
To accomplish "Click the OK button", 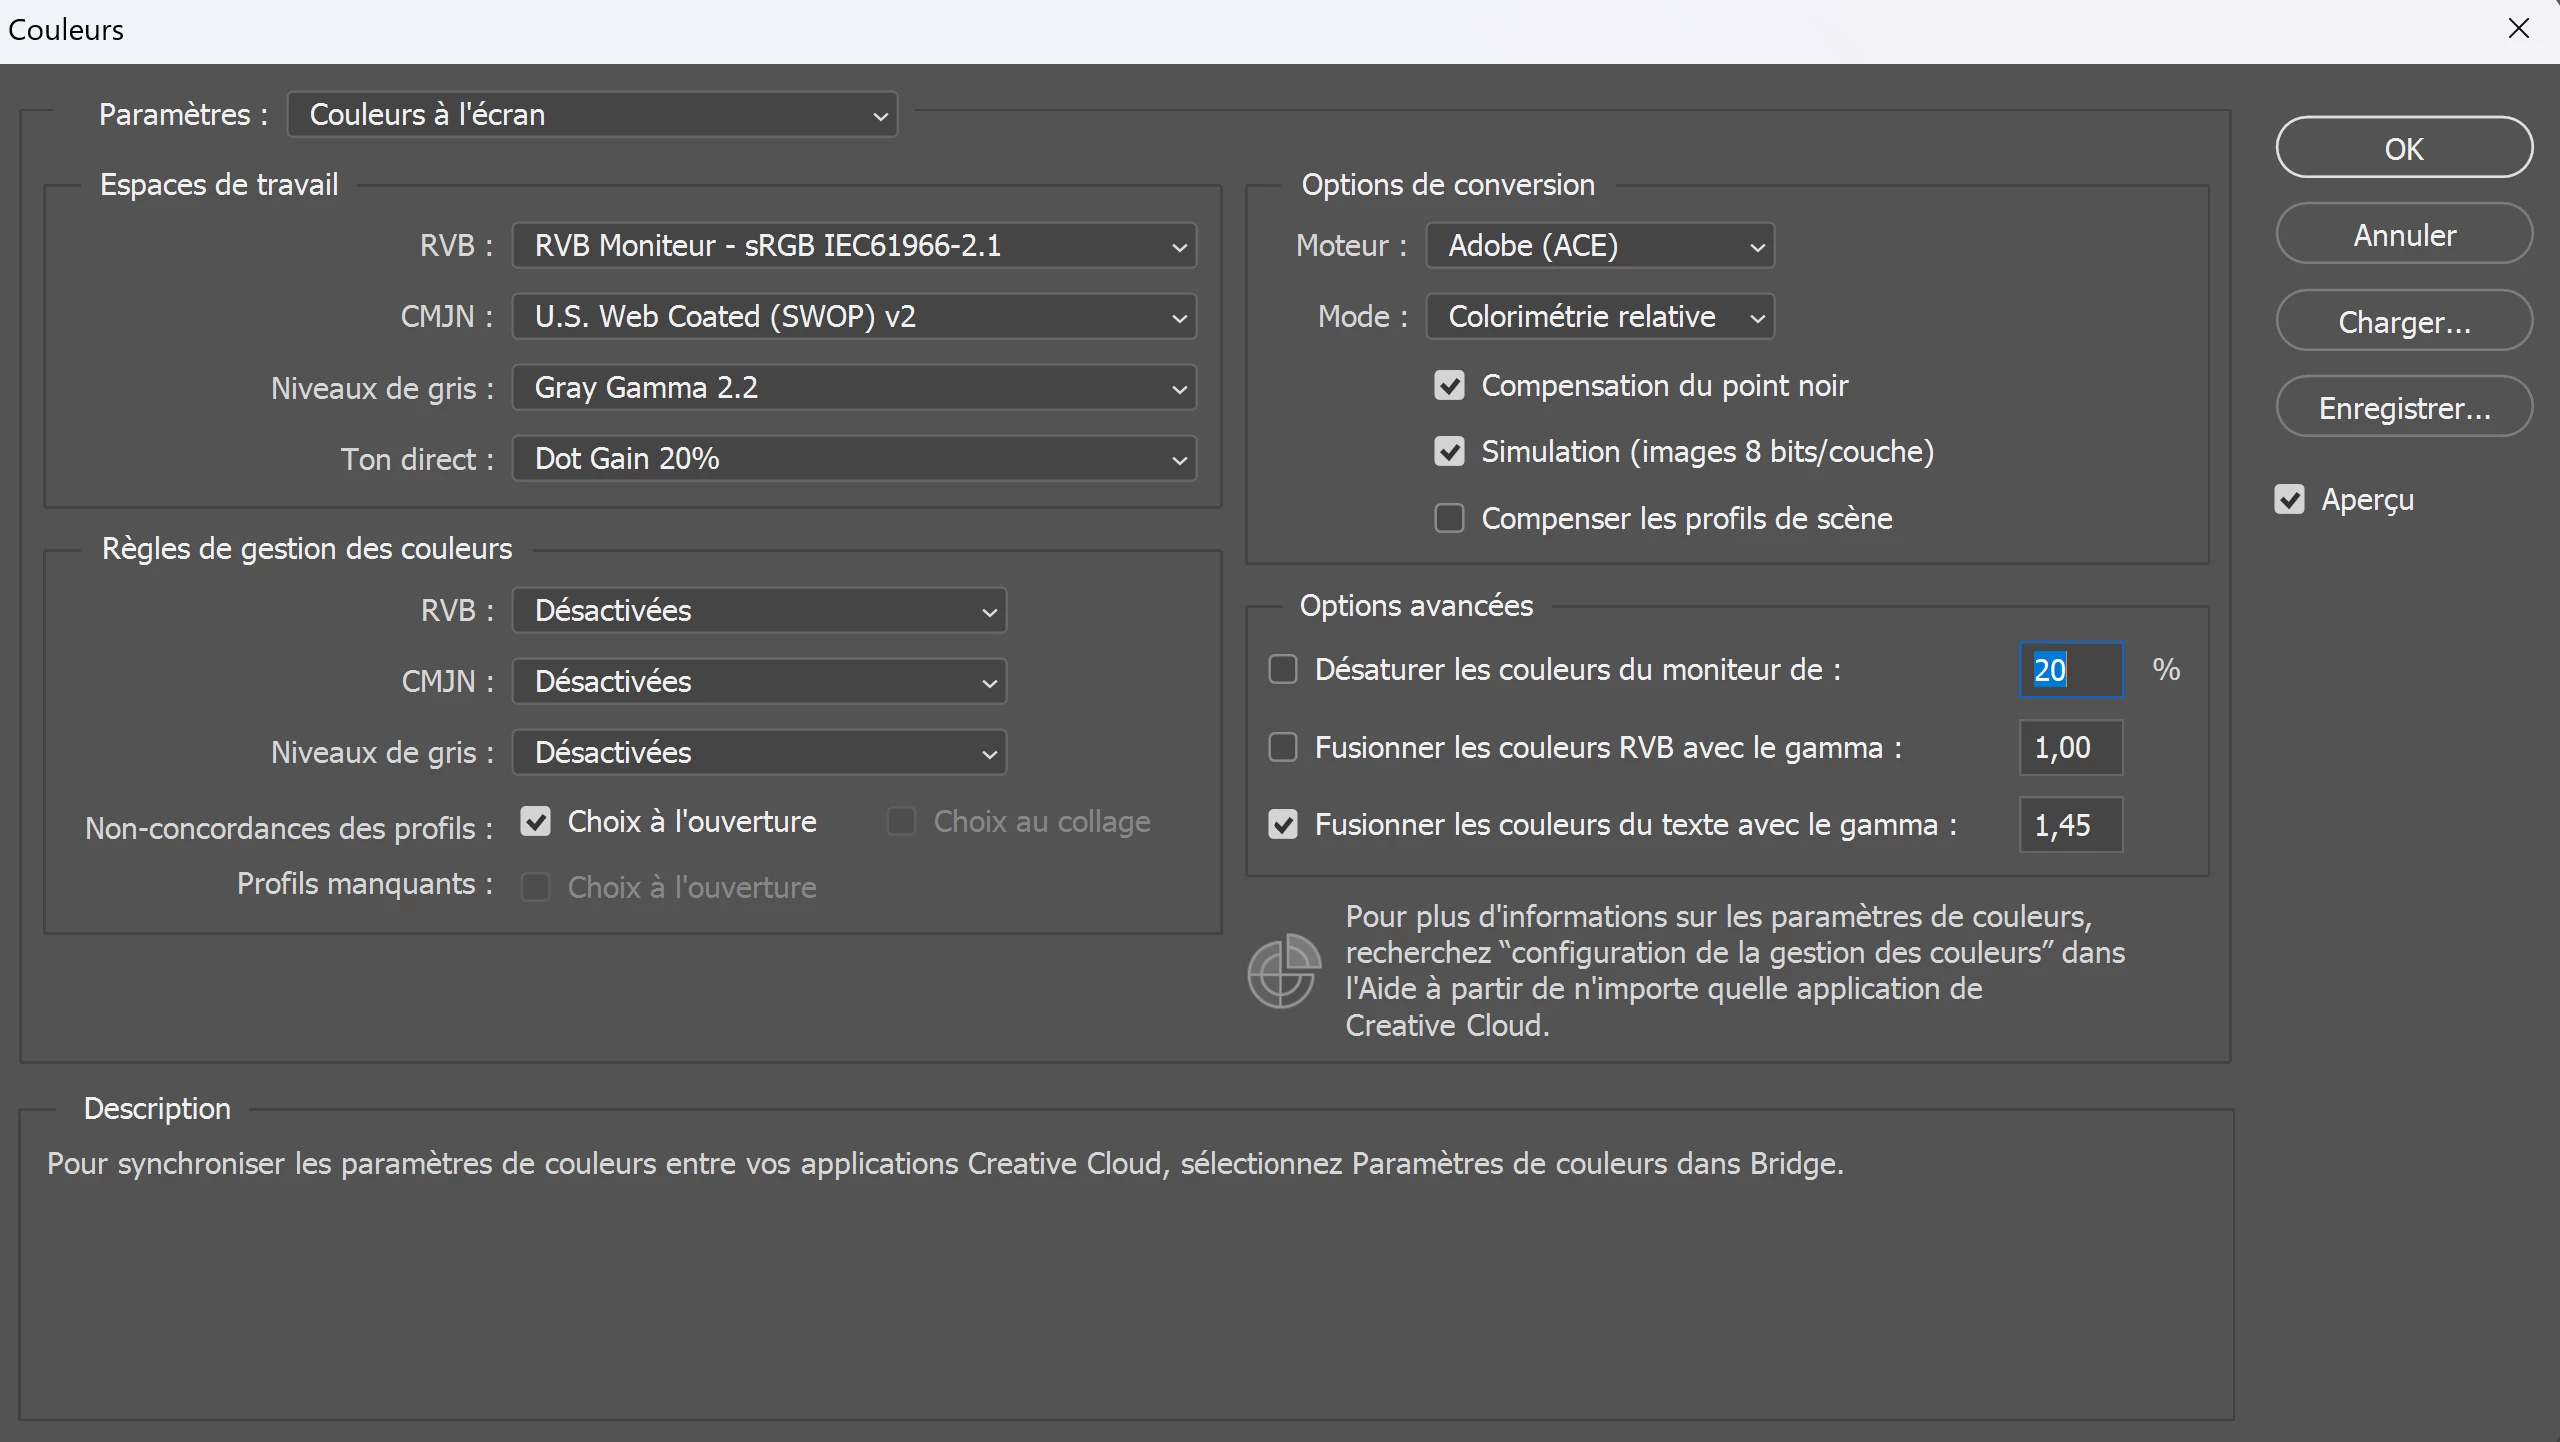I will 2403,148.
